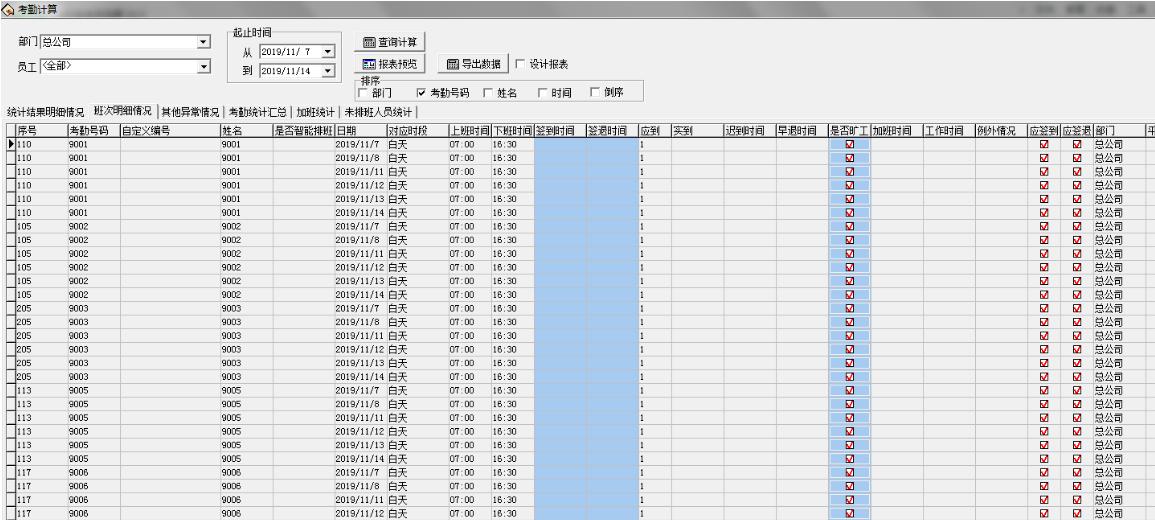Select row indicator for 9001 on 2019/11/7
Viewport: 1155px width, 520px height.
(x=10, y=144)
